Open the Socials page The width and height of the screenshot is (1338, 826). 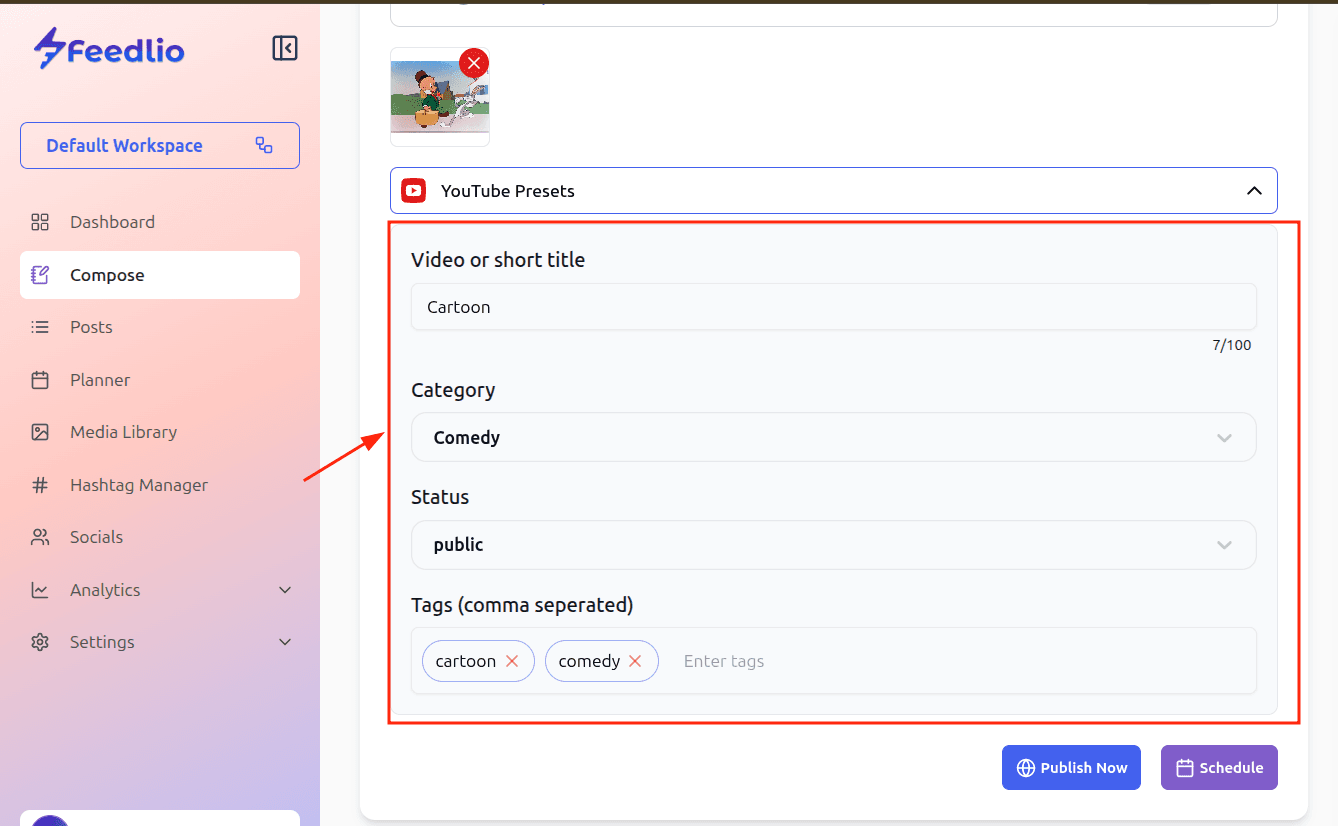point(96,537)
